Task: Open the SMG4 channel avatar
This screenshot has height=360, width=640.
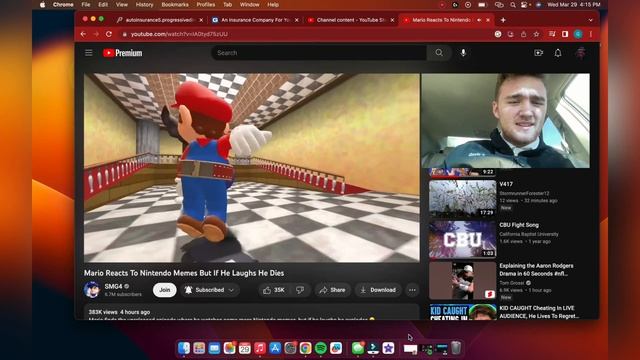Action: pyautogui.click(x=92, y=290)
